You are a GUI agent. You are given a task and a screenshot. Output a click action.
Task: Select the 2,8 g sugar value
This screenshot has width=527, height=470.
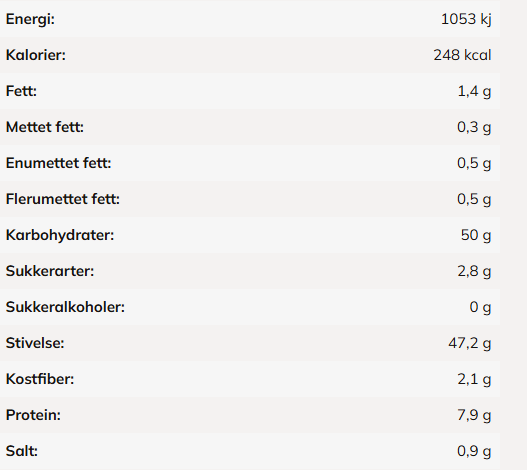coord(474,271)
